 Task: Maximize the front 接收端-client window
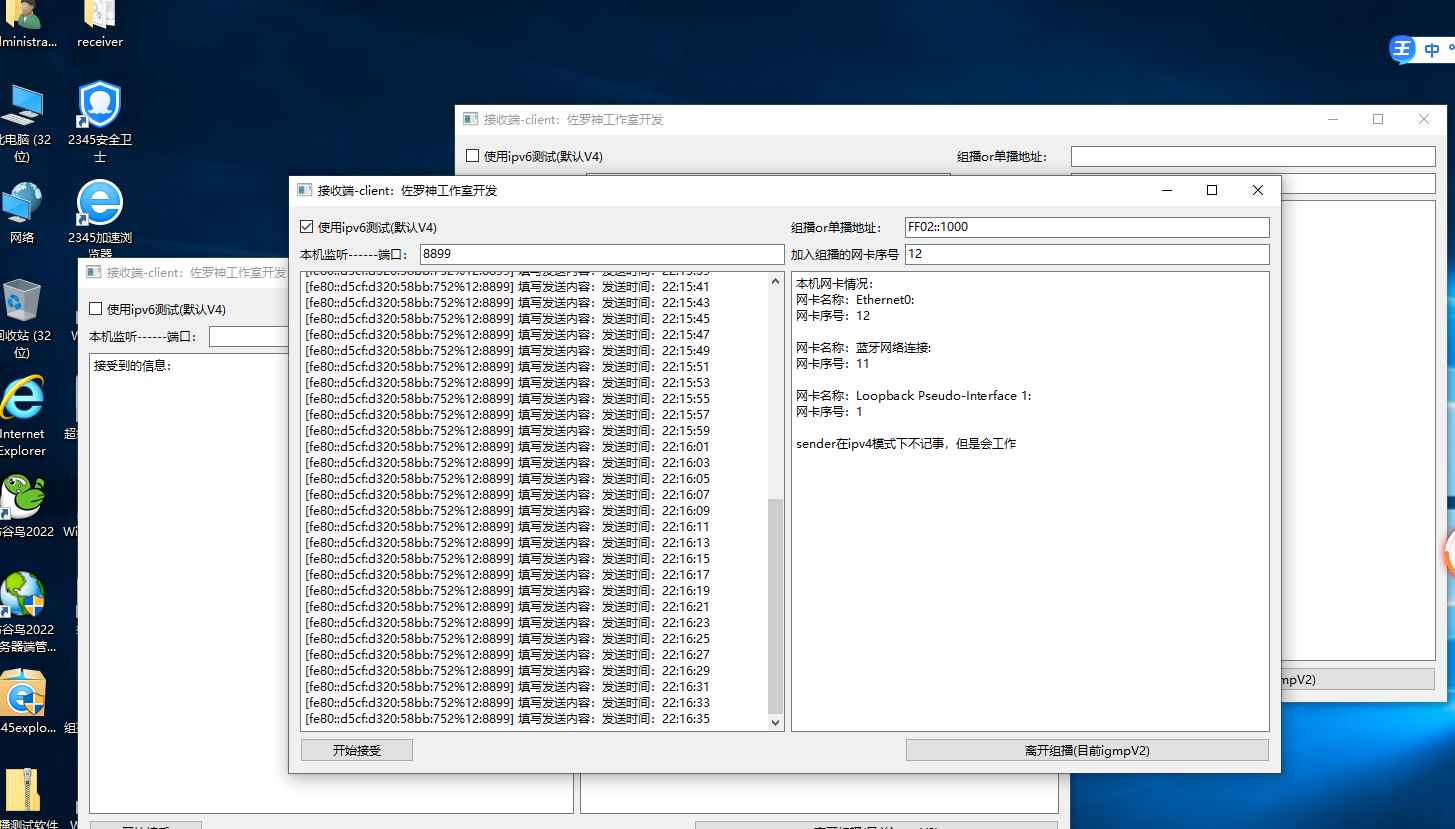[1212, 190]
